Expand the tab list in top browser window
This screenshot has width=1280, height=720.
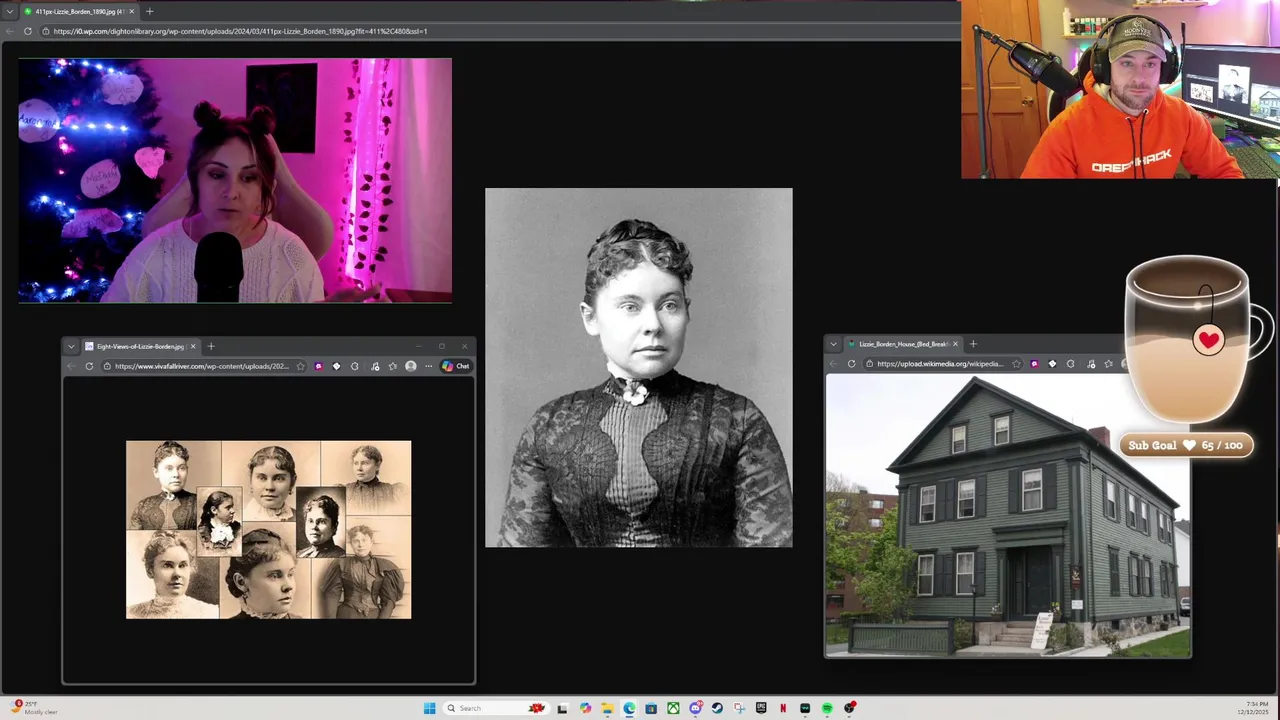tap(10, 11)
